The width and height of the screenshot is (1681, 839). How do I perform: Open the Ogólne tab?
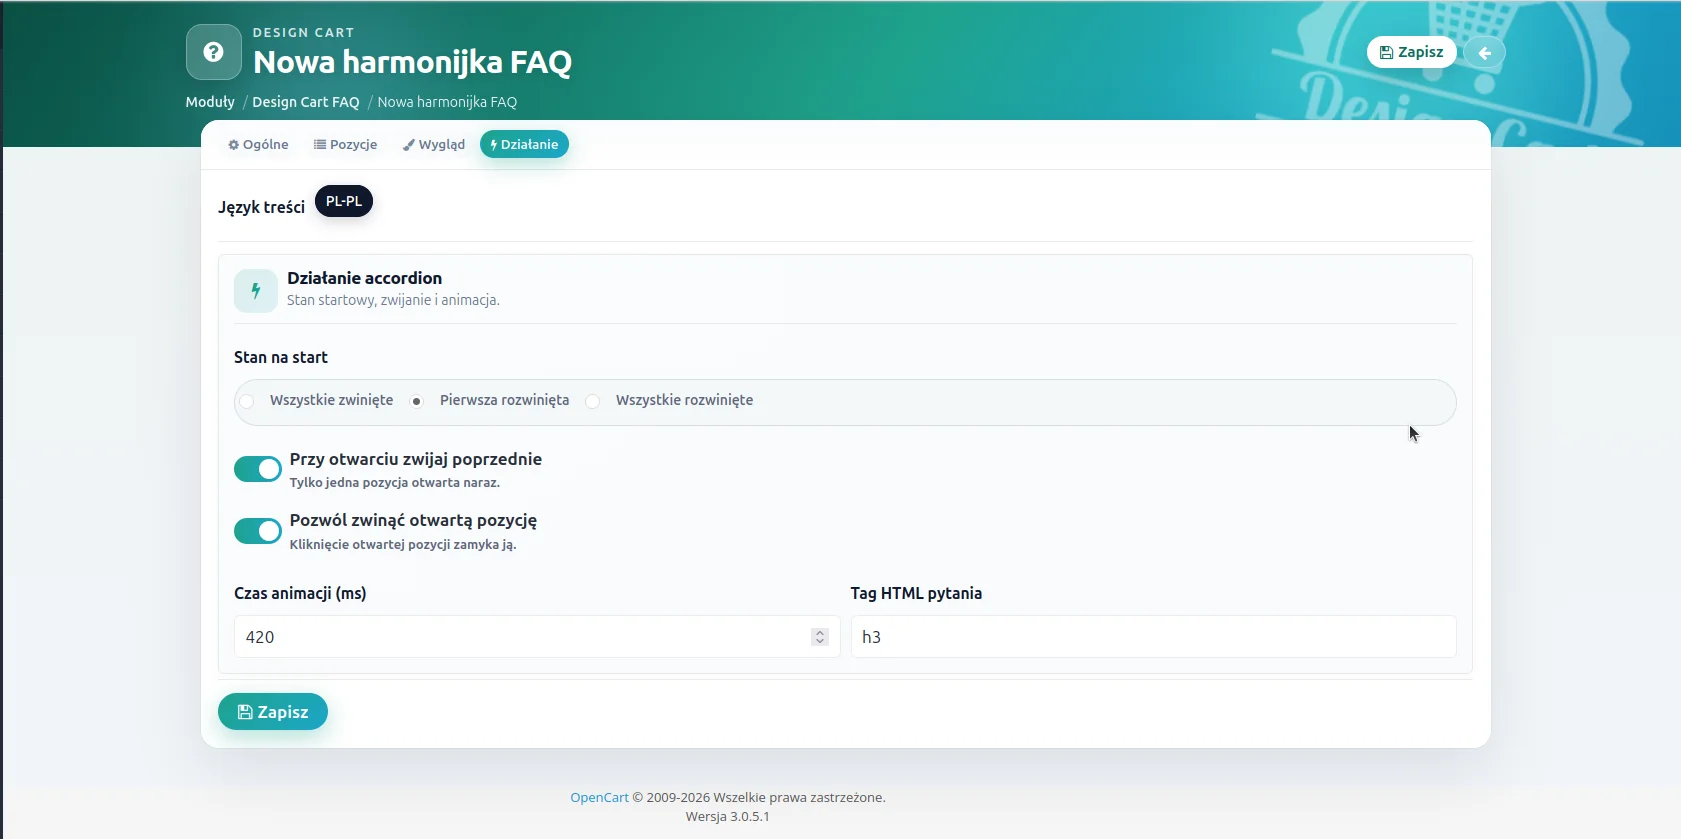tap(258, 144)
